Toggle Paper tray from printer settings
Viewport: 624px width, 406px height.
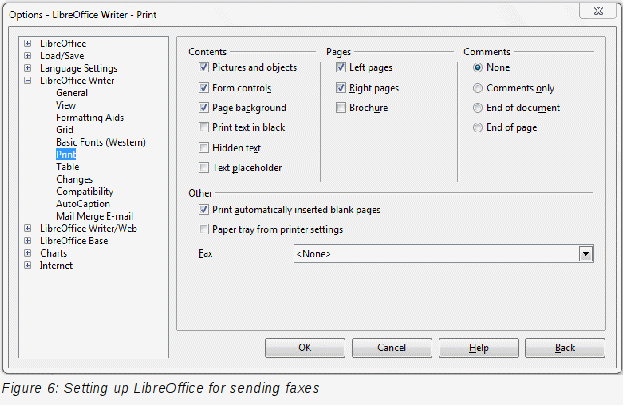[x=204, y=229]
